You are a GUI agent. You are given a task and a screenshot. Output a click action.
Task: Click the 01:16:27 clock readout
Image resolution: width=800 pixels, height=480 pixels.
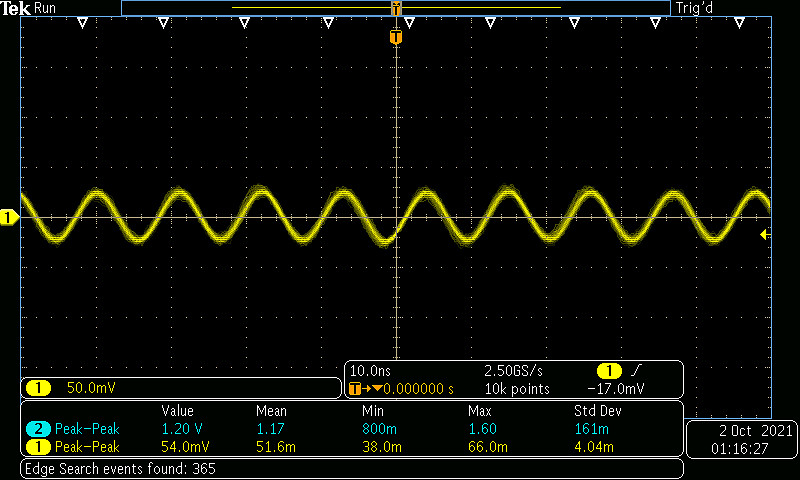pos(740,449)
